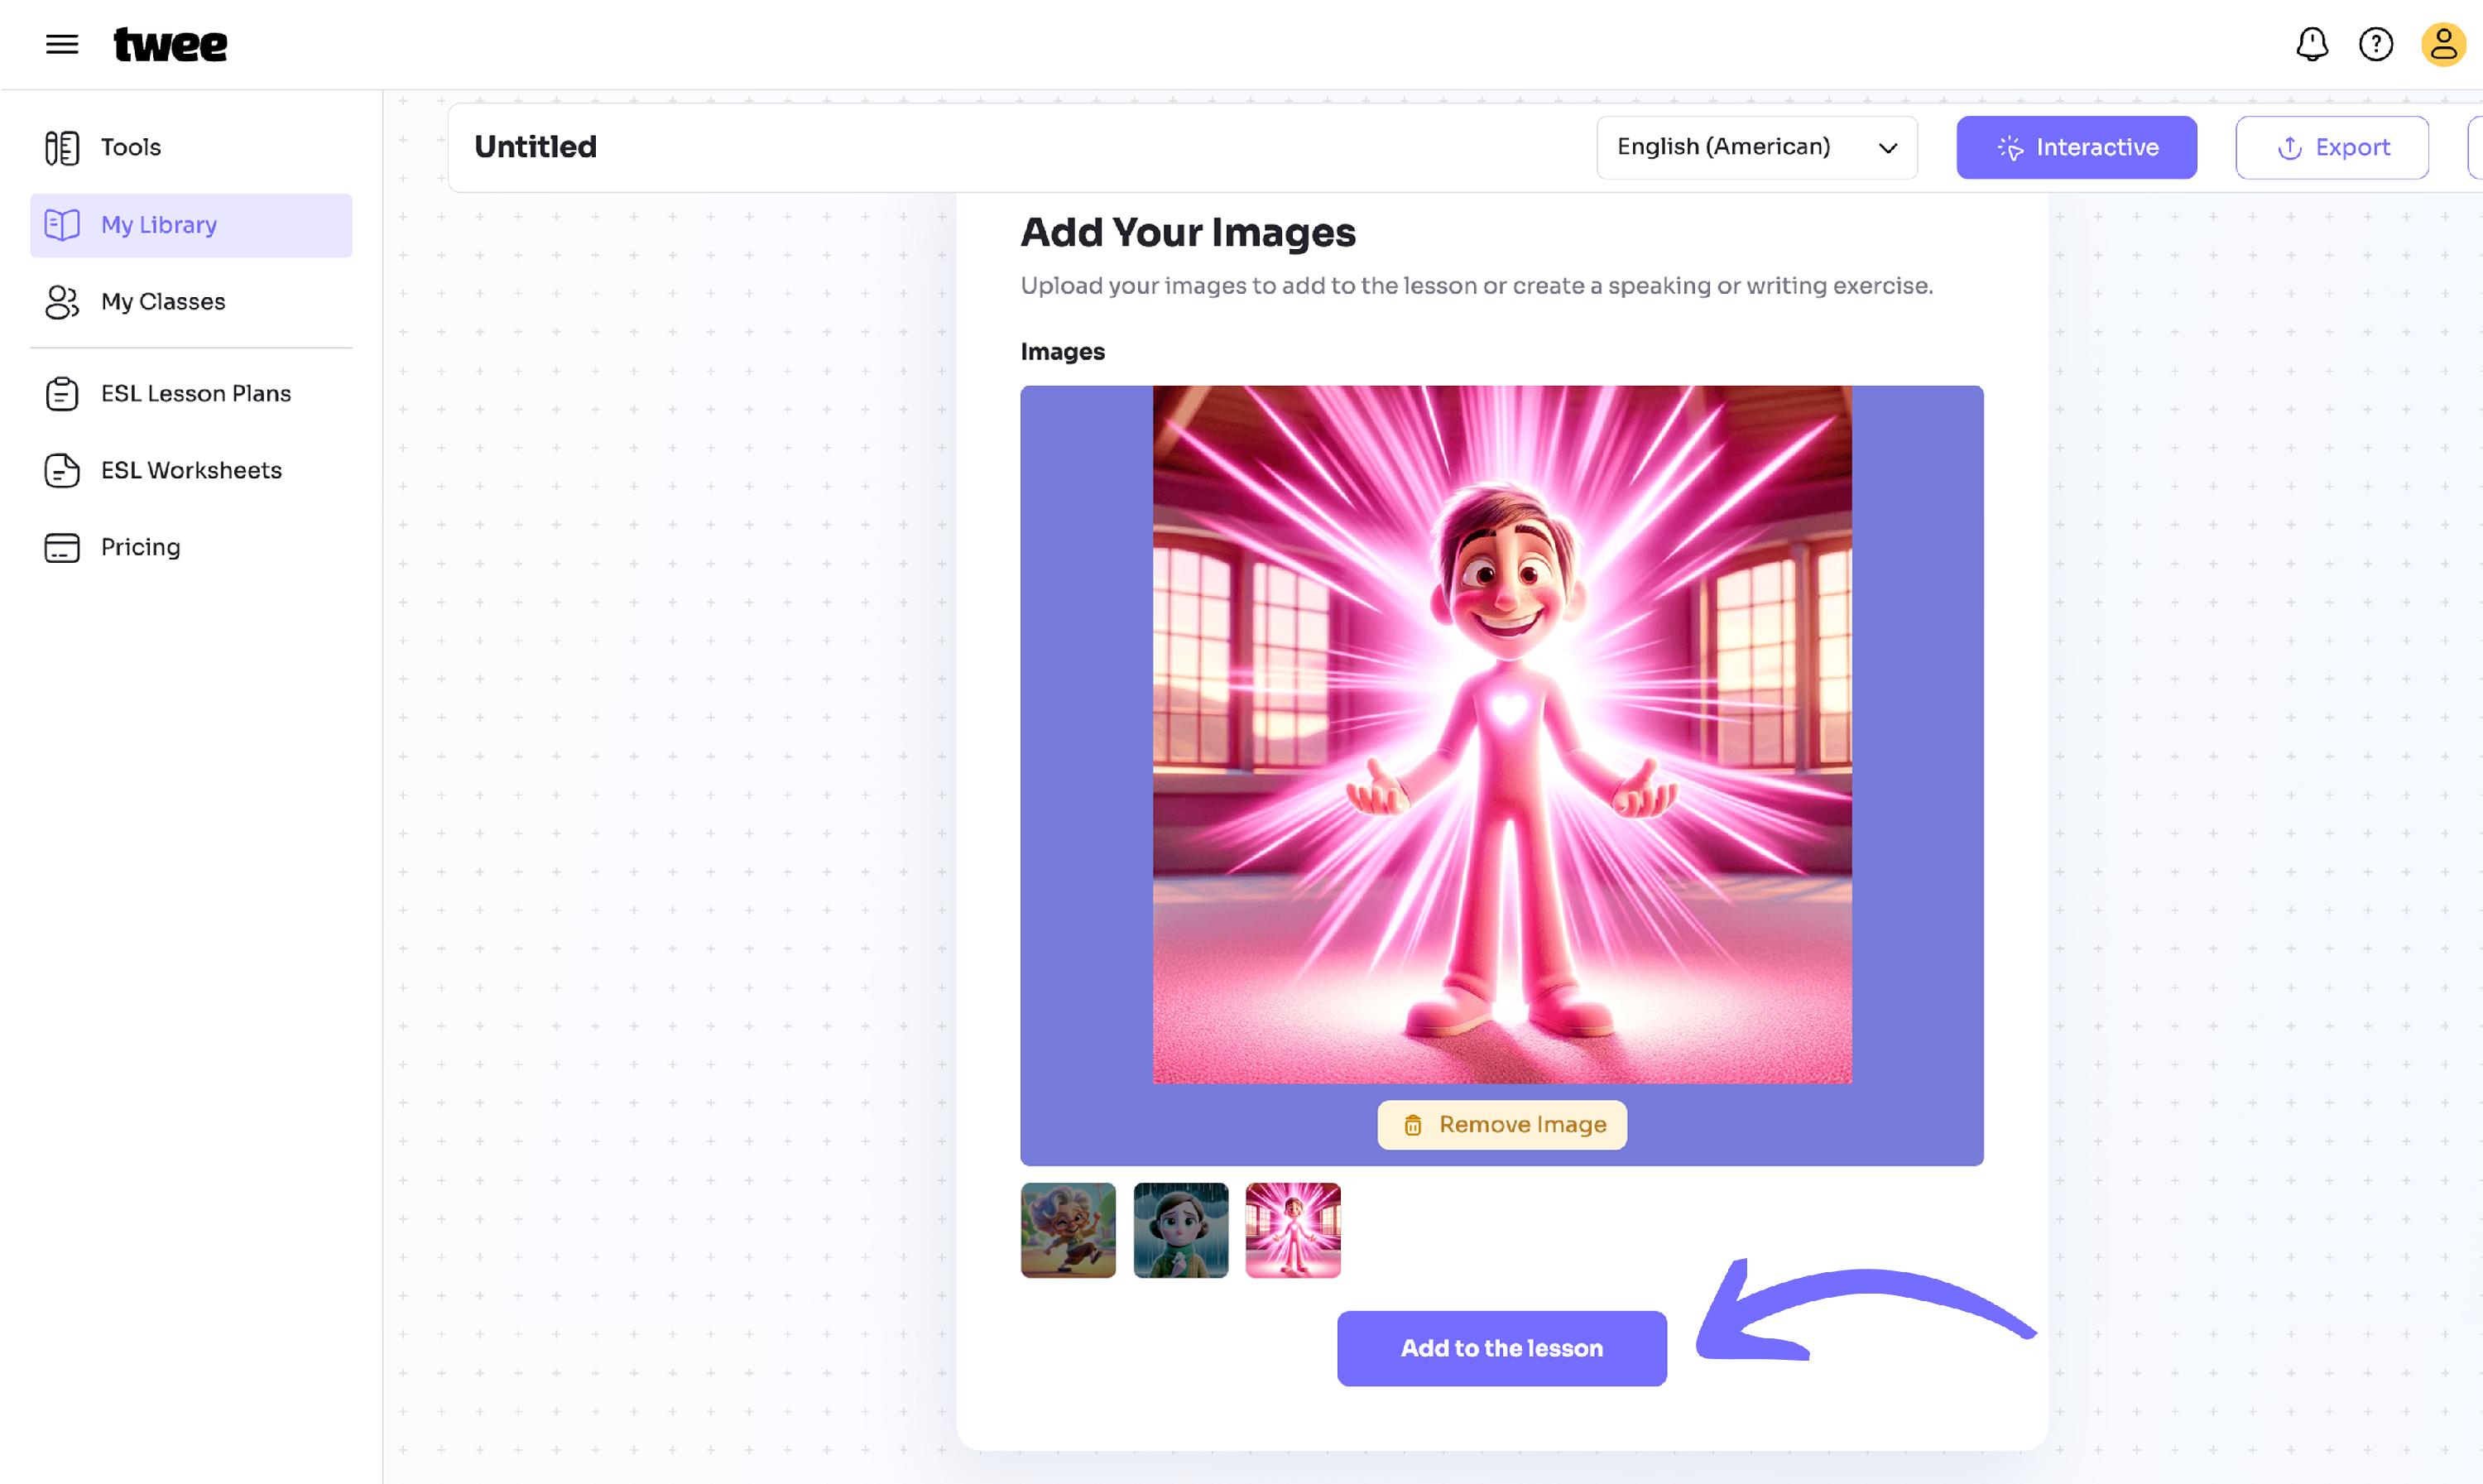2483x1484 pixels.
Task: Click the Tools sidebar icon
Action: [x=62, y=148]
